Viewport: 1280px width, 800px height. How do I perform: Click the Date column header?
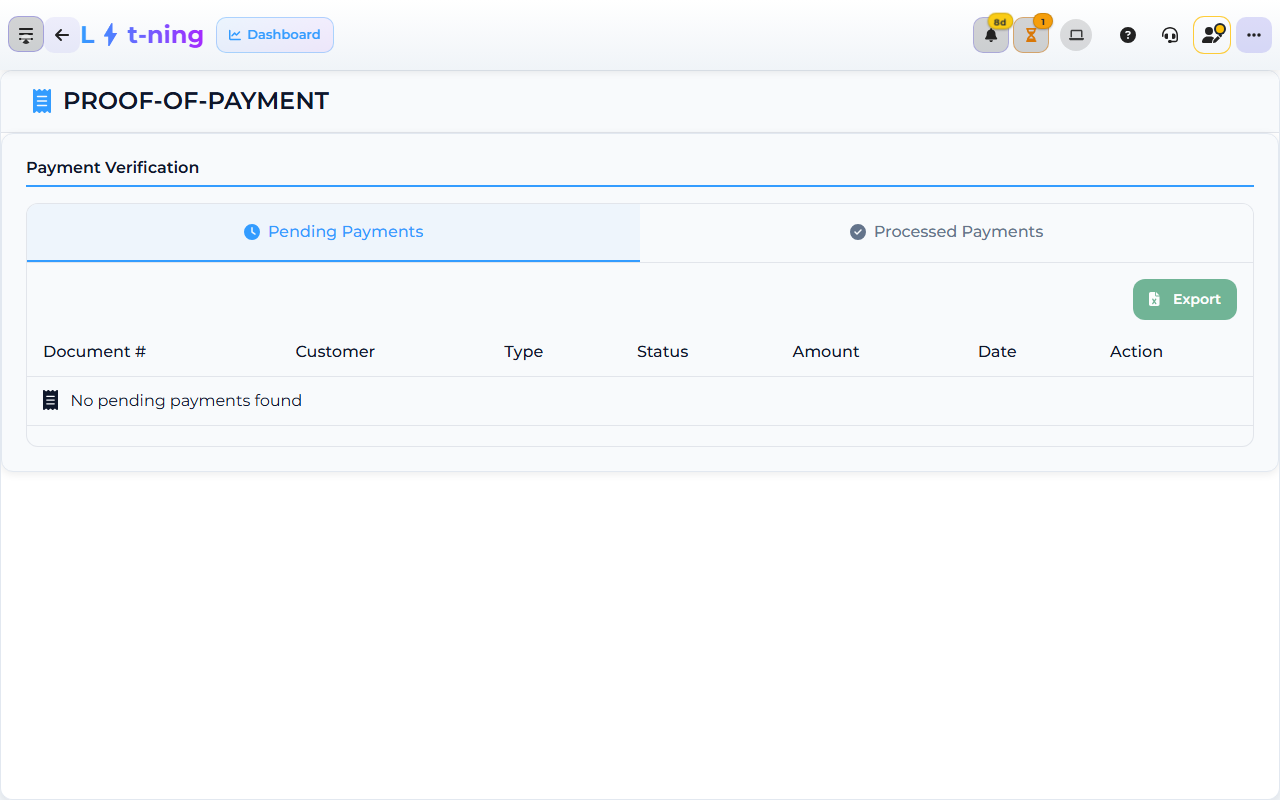(x=997, y=352)
